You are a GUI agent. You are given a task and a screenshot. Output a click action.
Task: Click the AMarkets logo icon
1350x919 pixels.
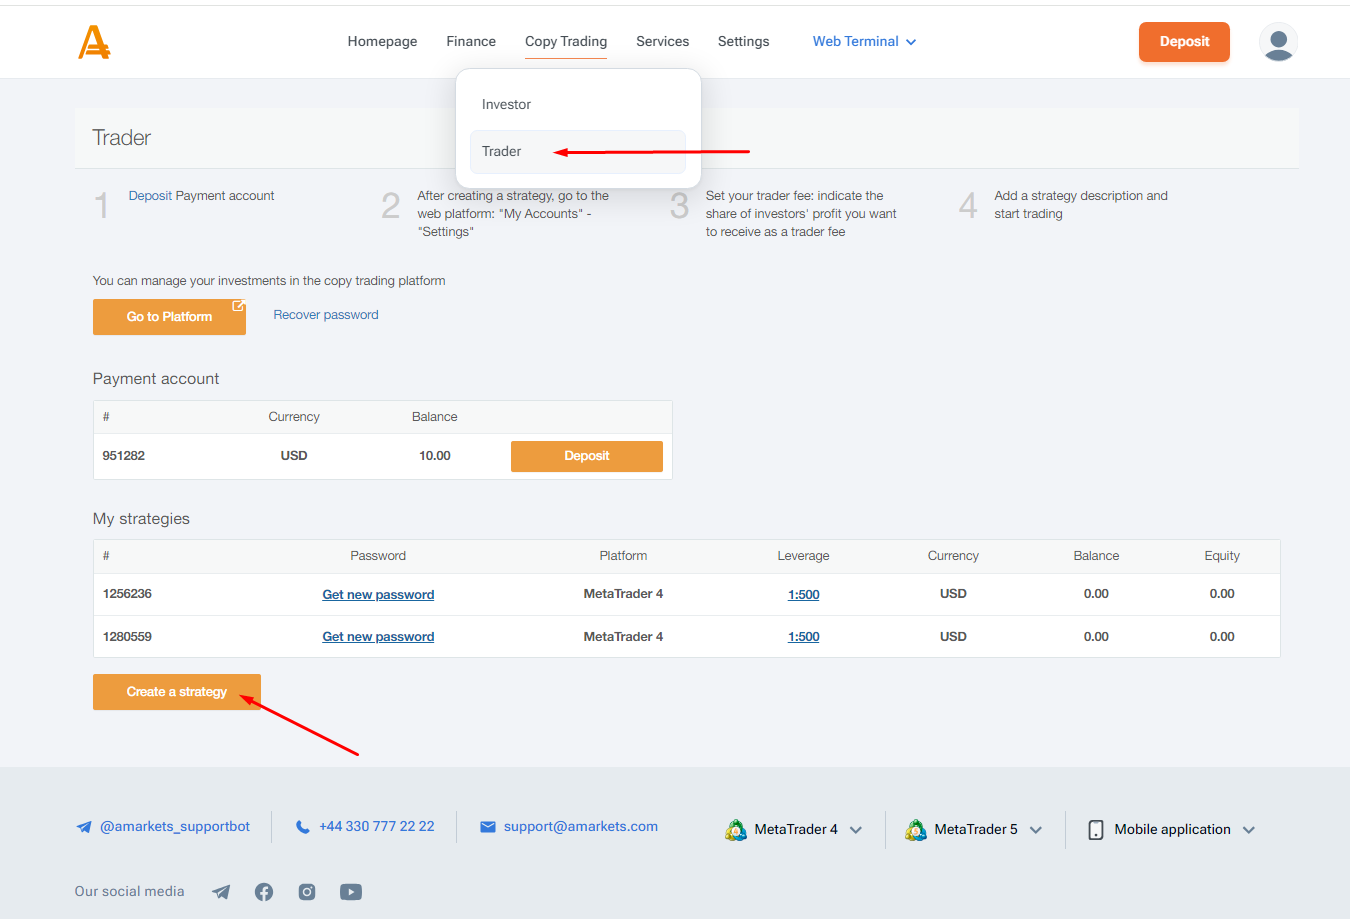(94, 42)
